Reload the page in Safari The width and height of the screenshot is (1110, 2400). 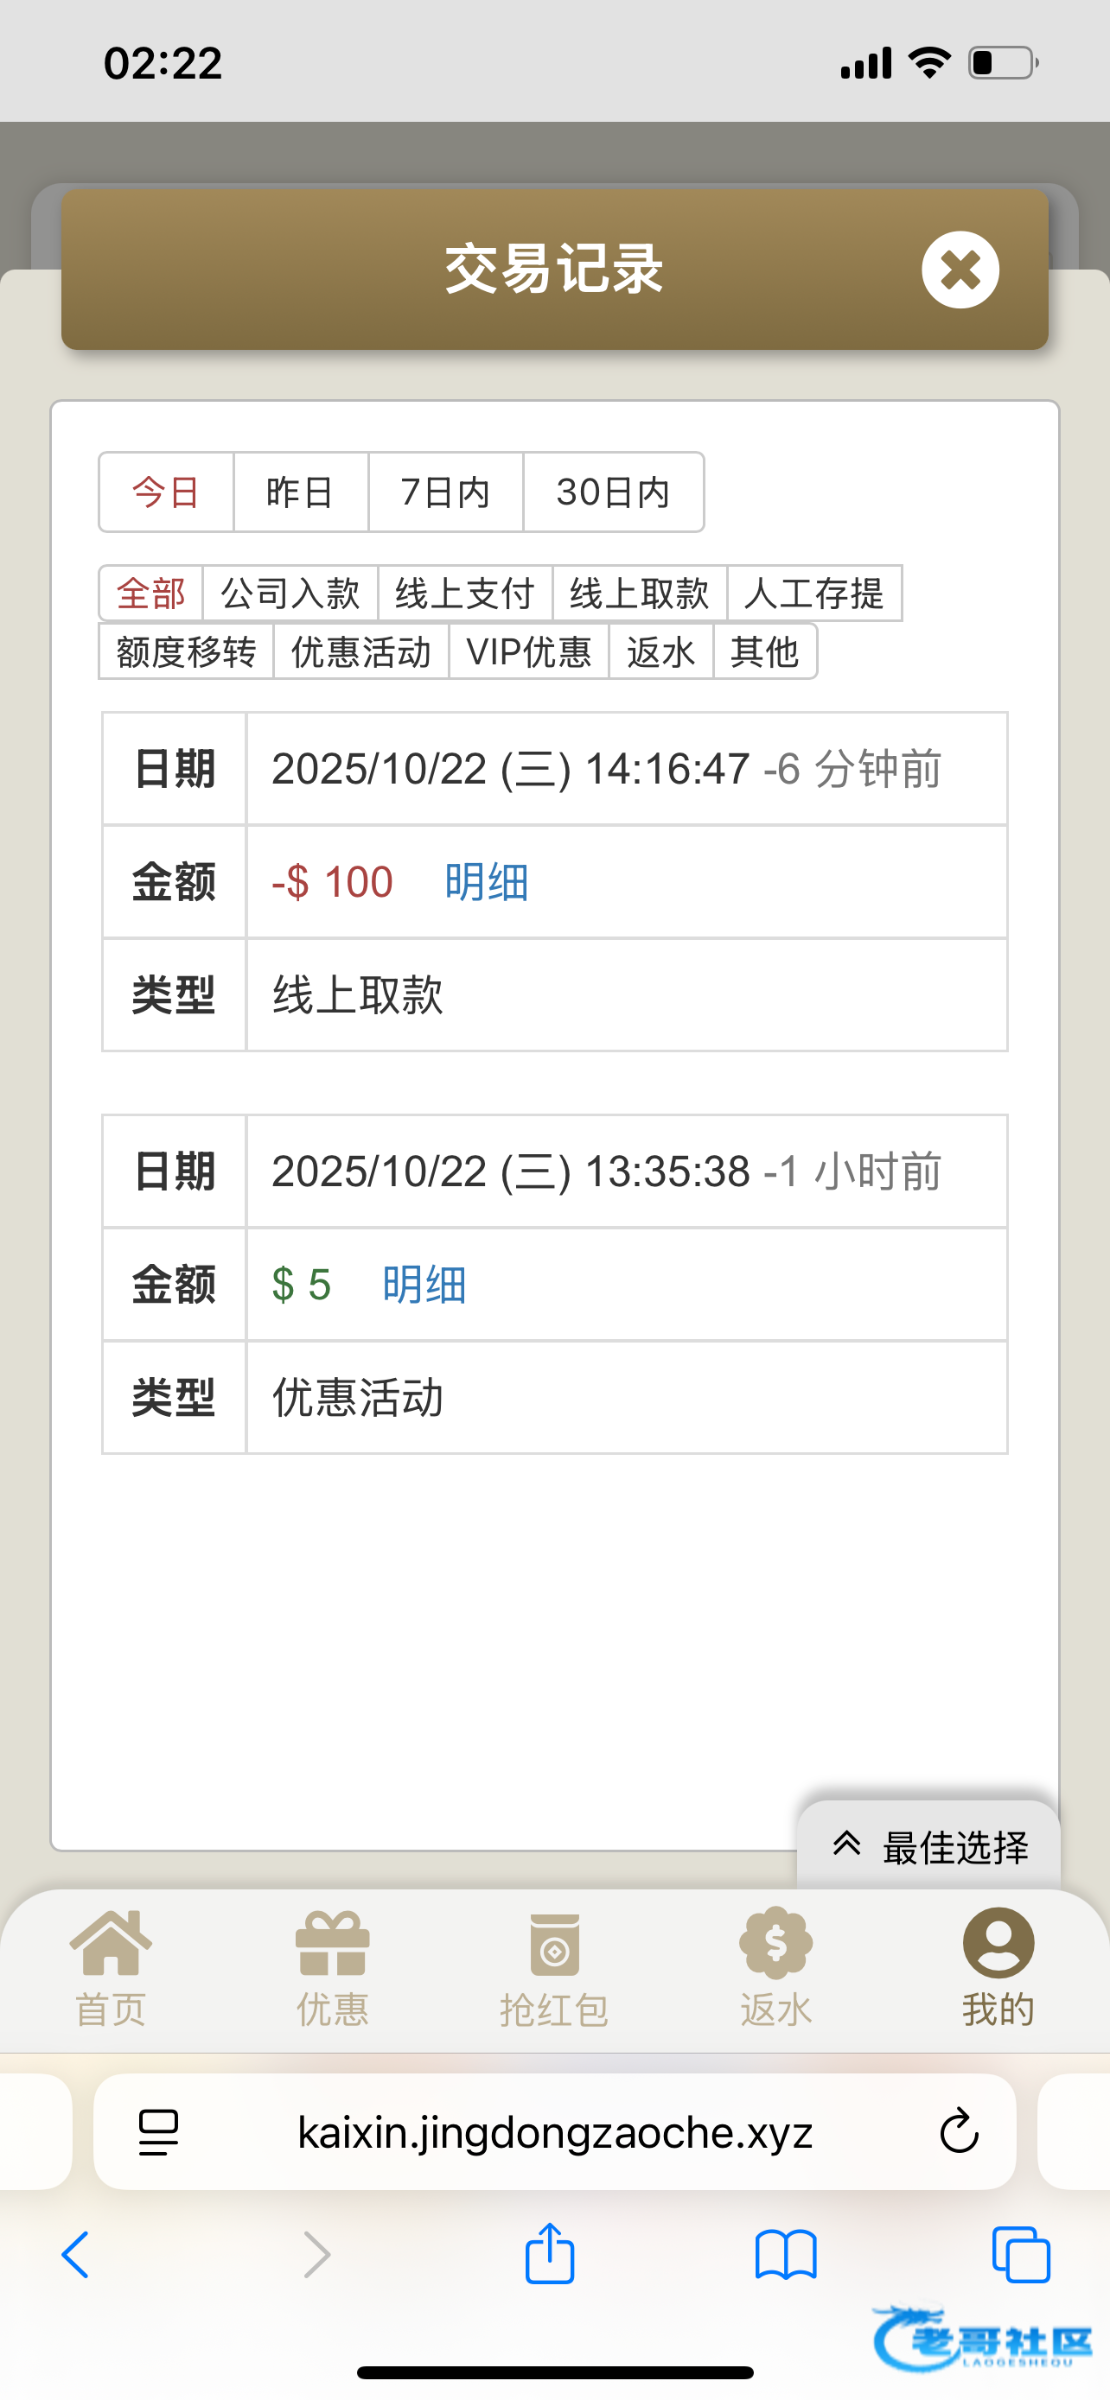pos(958,2131)
